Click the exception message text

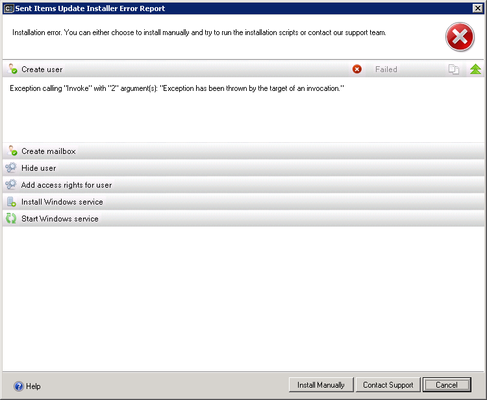[x=177, y=88]
